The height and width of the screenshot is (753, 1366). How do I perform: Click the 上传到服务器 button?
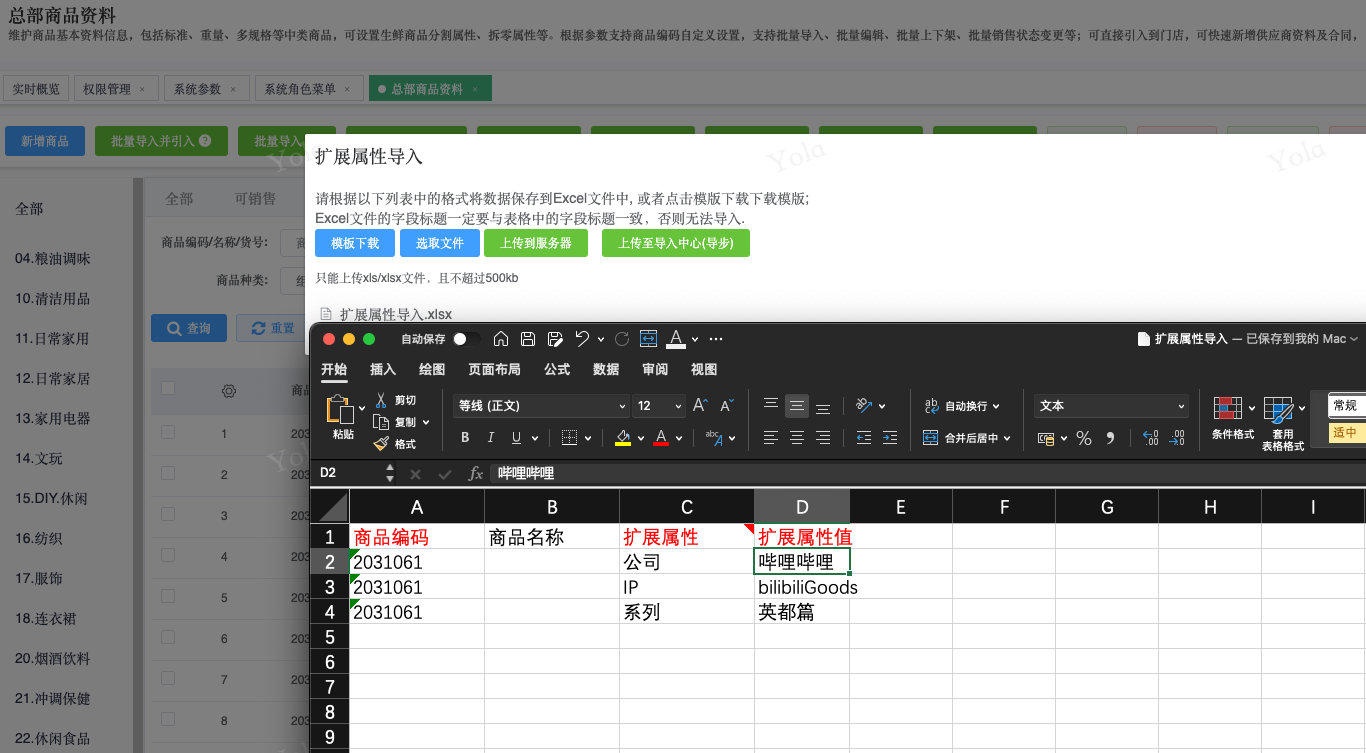click(x=536, y=243)
